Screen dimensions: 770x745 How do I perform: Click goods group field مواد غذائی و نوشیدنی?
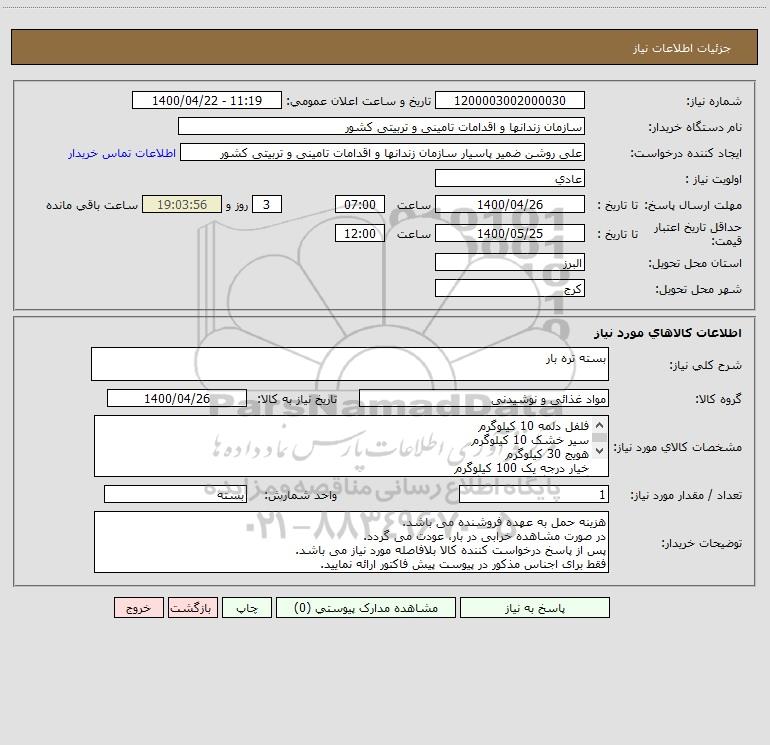[x=484, y=398]
